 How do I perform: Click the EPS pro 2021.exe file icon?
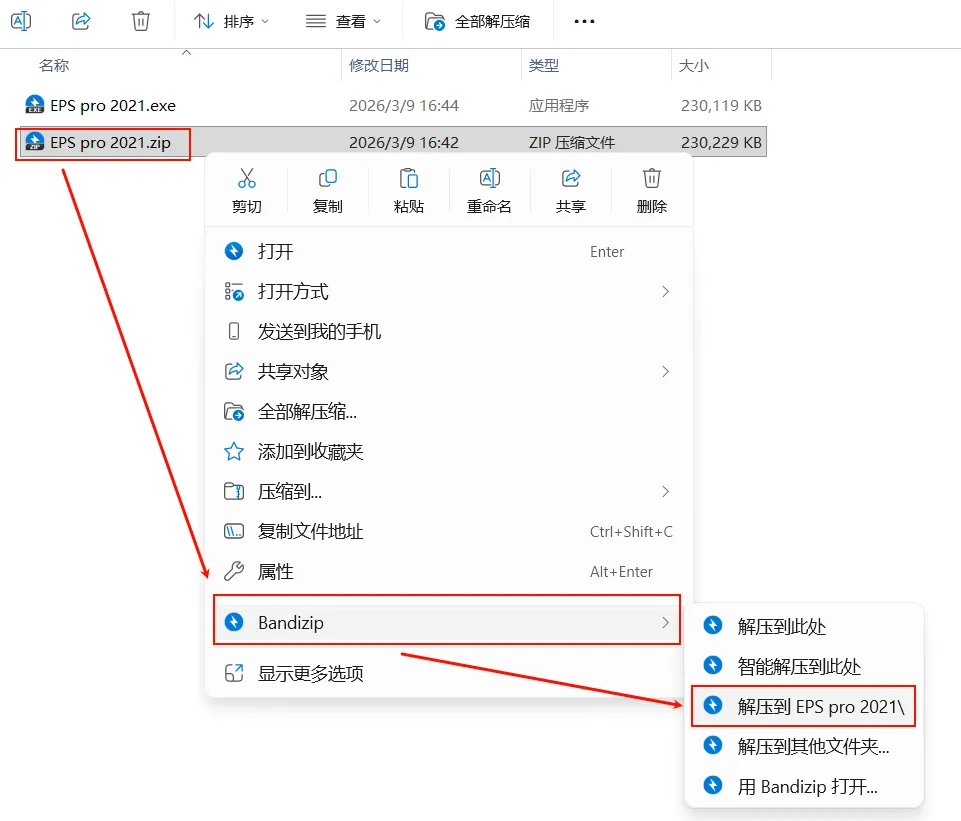pos(34,105)
